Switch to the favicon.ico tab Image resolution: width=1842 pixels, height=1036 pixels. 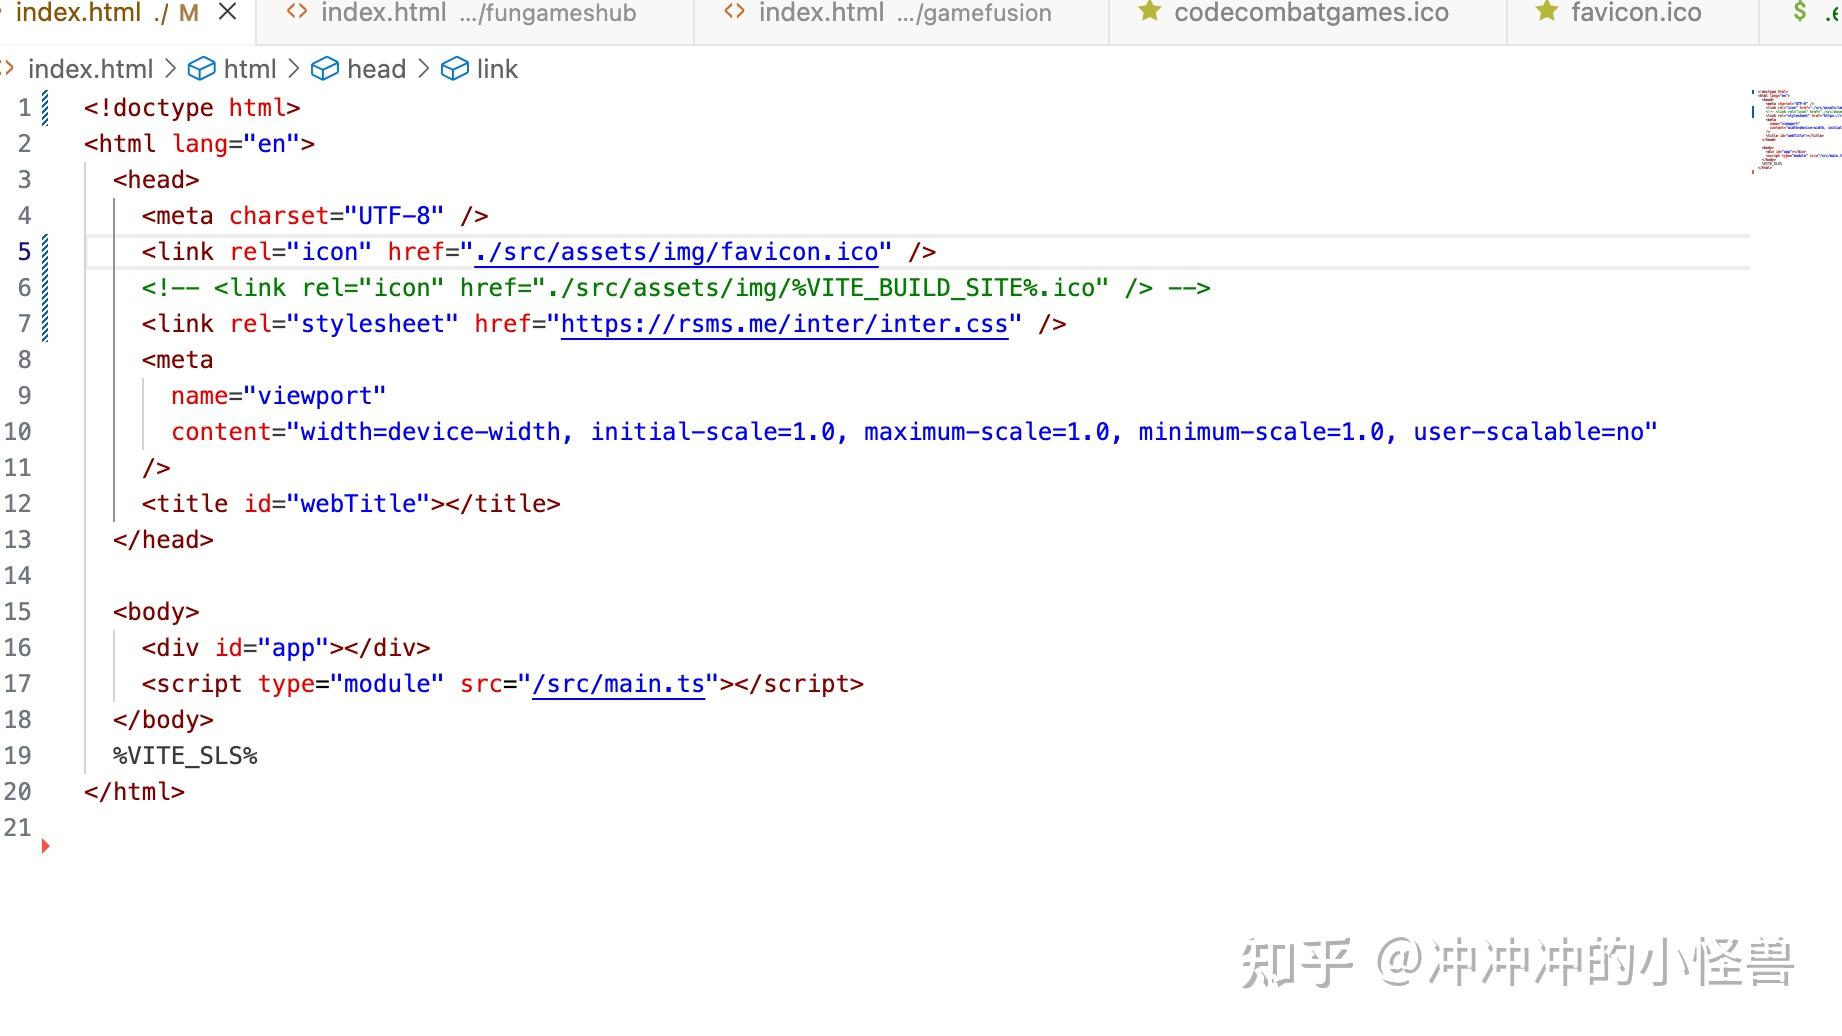[x=1636, y=13]
